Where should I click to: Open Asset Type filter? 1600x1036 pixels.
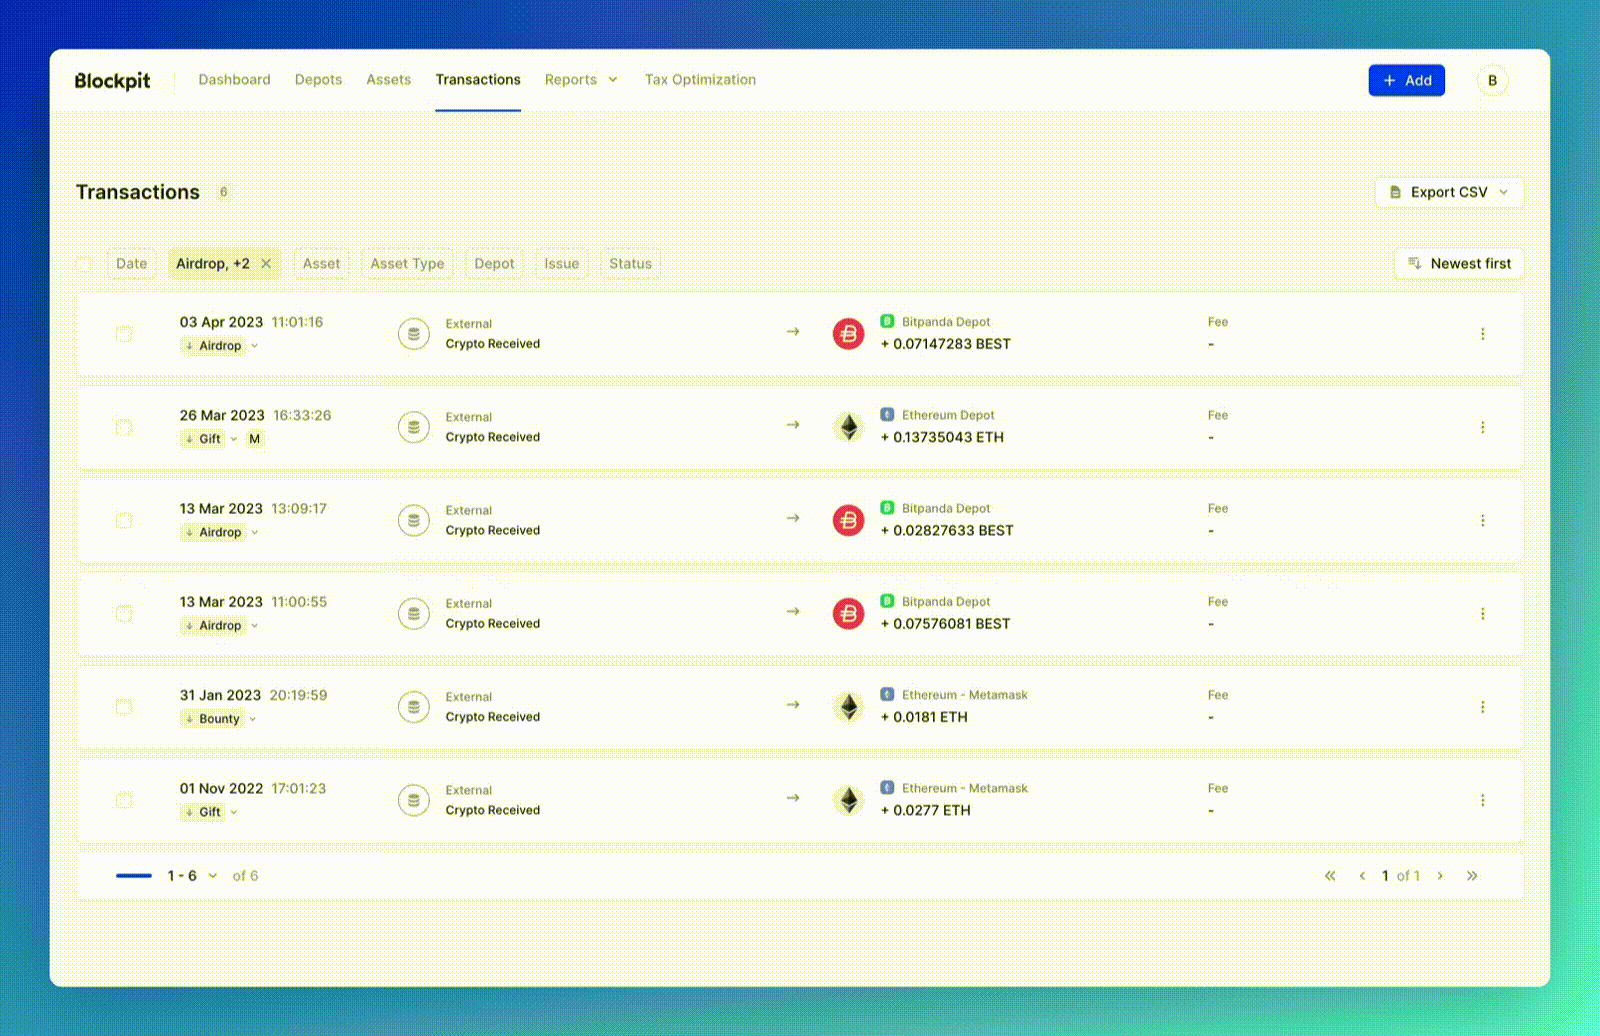point(407,264)
